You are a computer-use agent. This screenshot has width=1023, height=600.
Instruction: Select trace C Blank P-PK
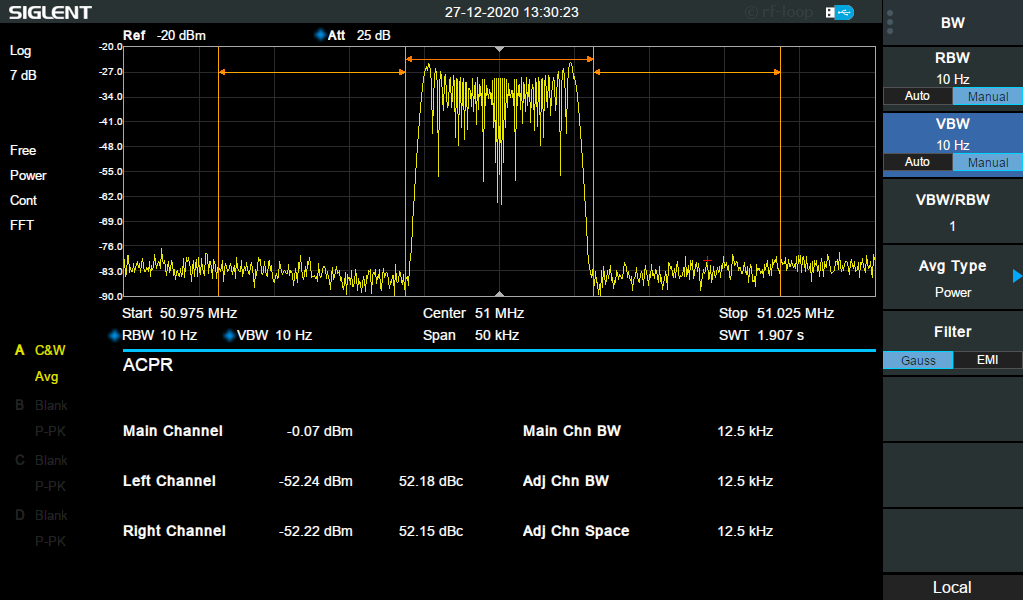(41, 473)
